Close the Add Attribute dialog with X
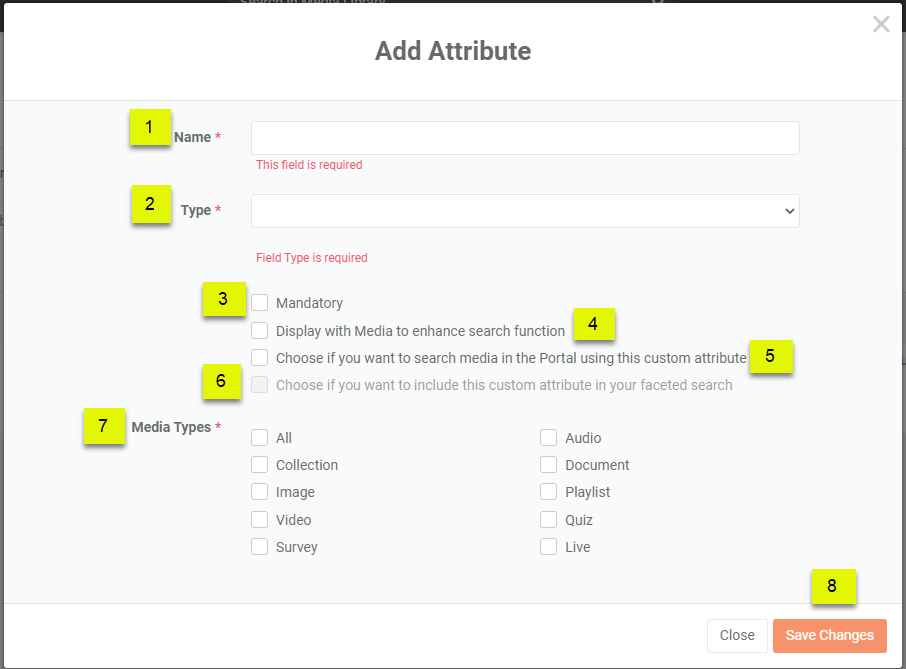This screenshot has width=906, height=669. pyautogui.click(x=880, y=24)
